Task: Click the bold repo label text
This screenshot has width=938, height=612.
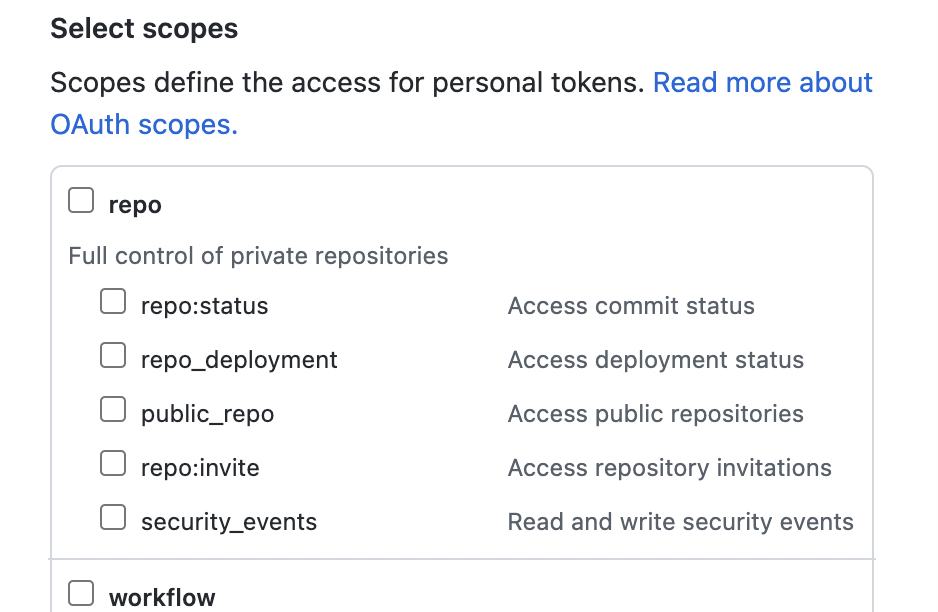Action: (135, 205)
